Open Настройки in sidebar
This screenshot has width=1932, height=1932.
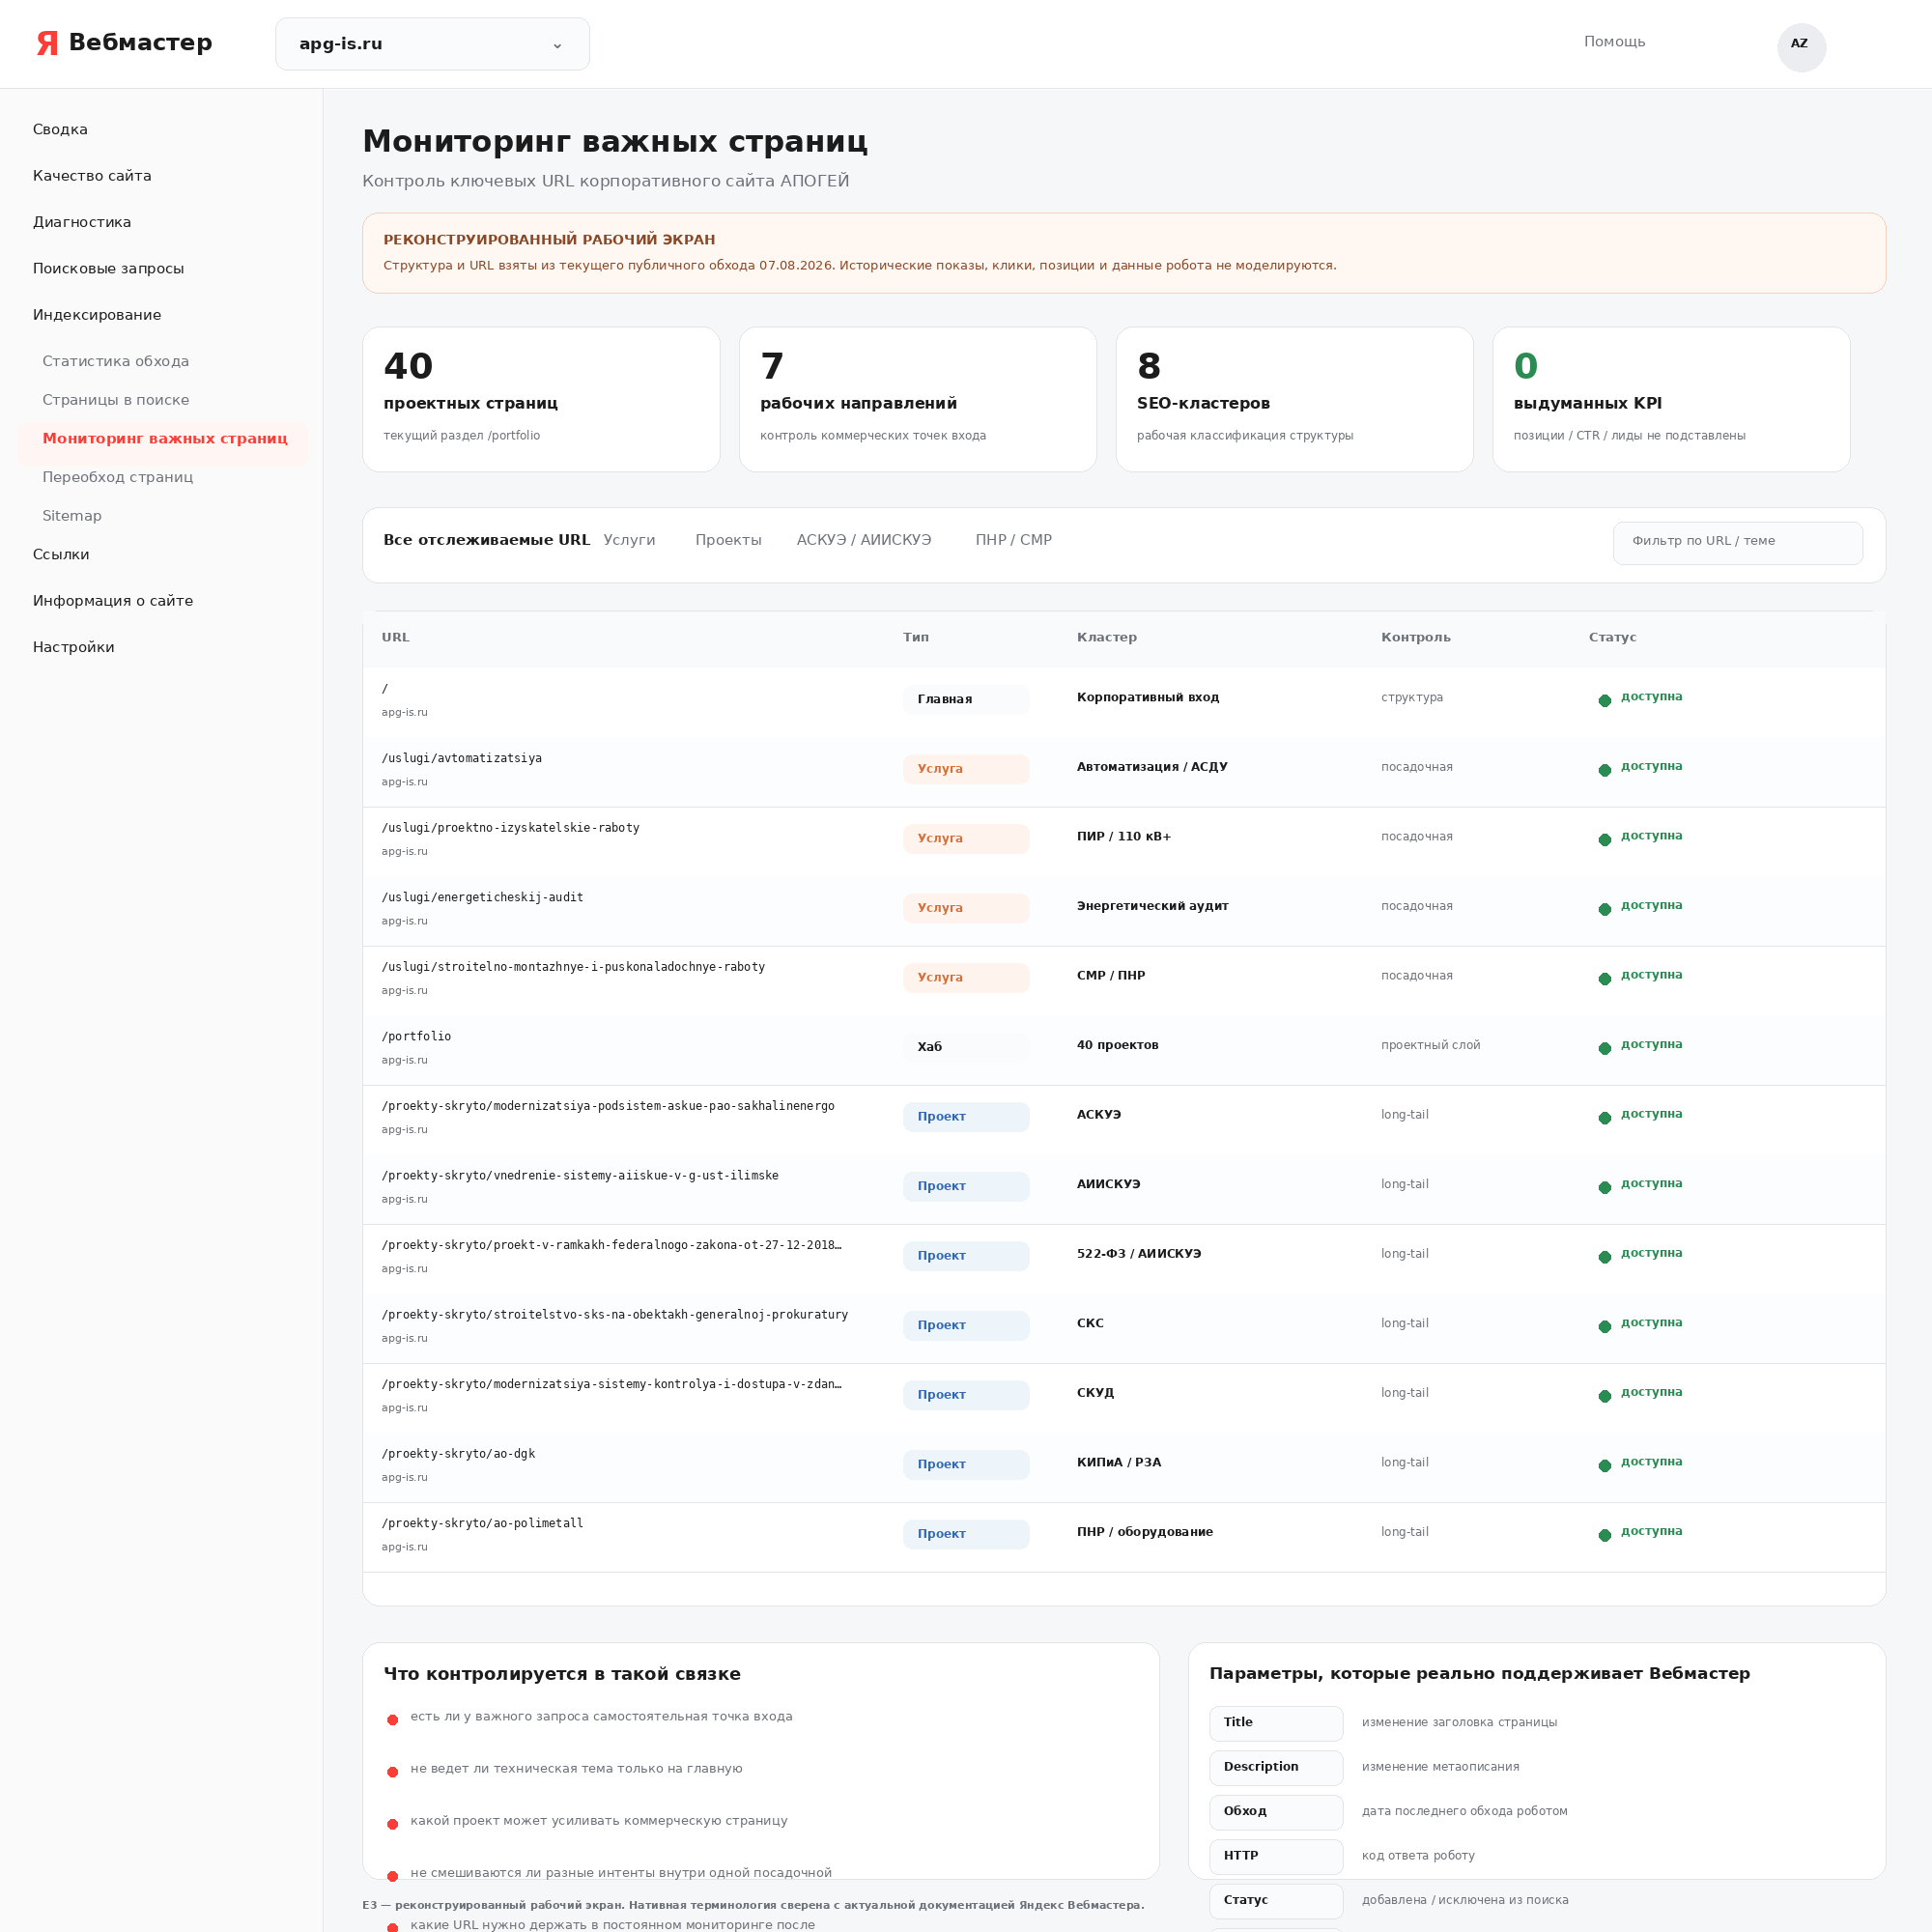coord(74,647)
